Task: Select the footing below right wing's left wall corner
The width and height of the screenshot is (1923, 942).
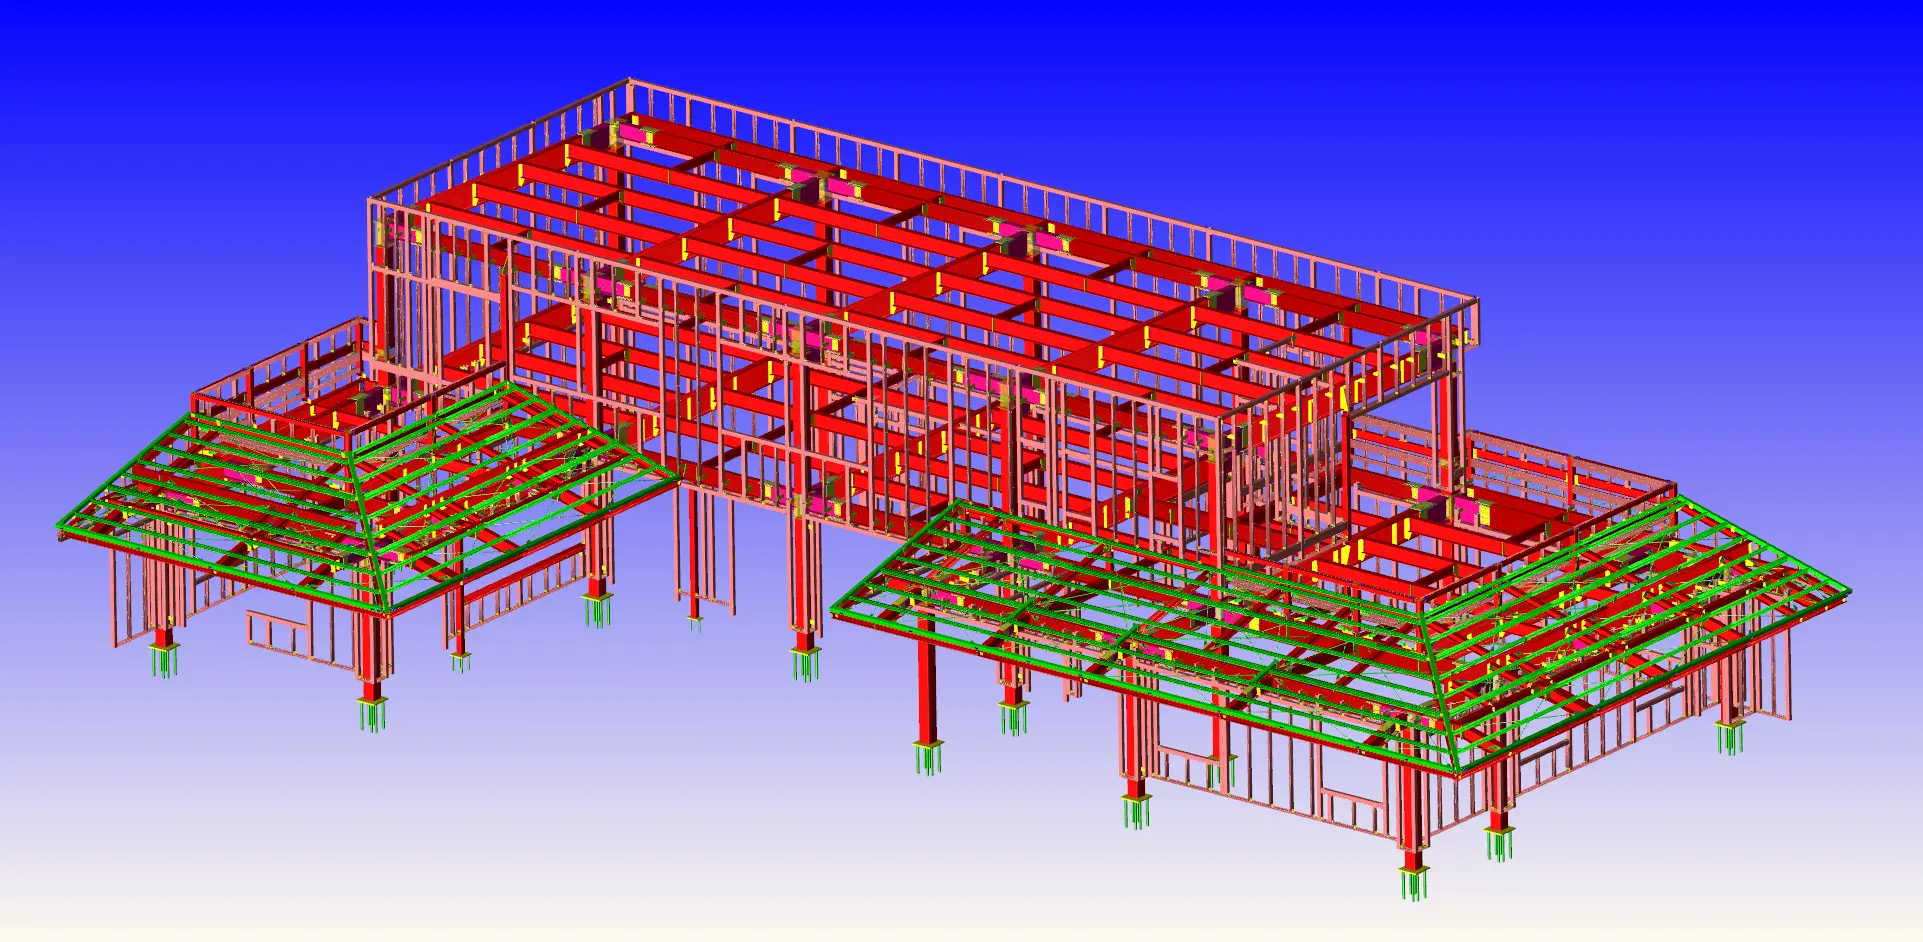Action: 1135,810
